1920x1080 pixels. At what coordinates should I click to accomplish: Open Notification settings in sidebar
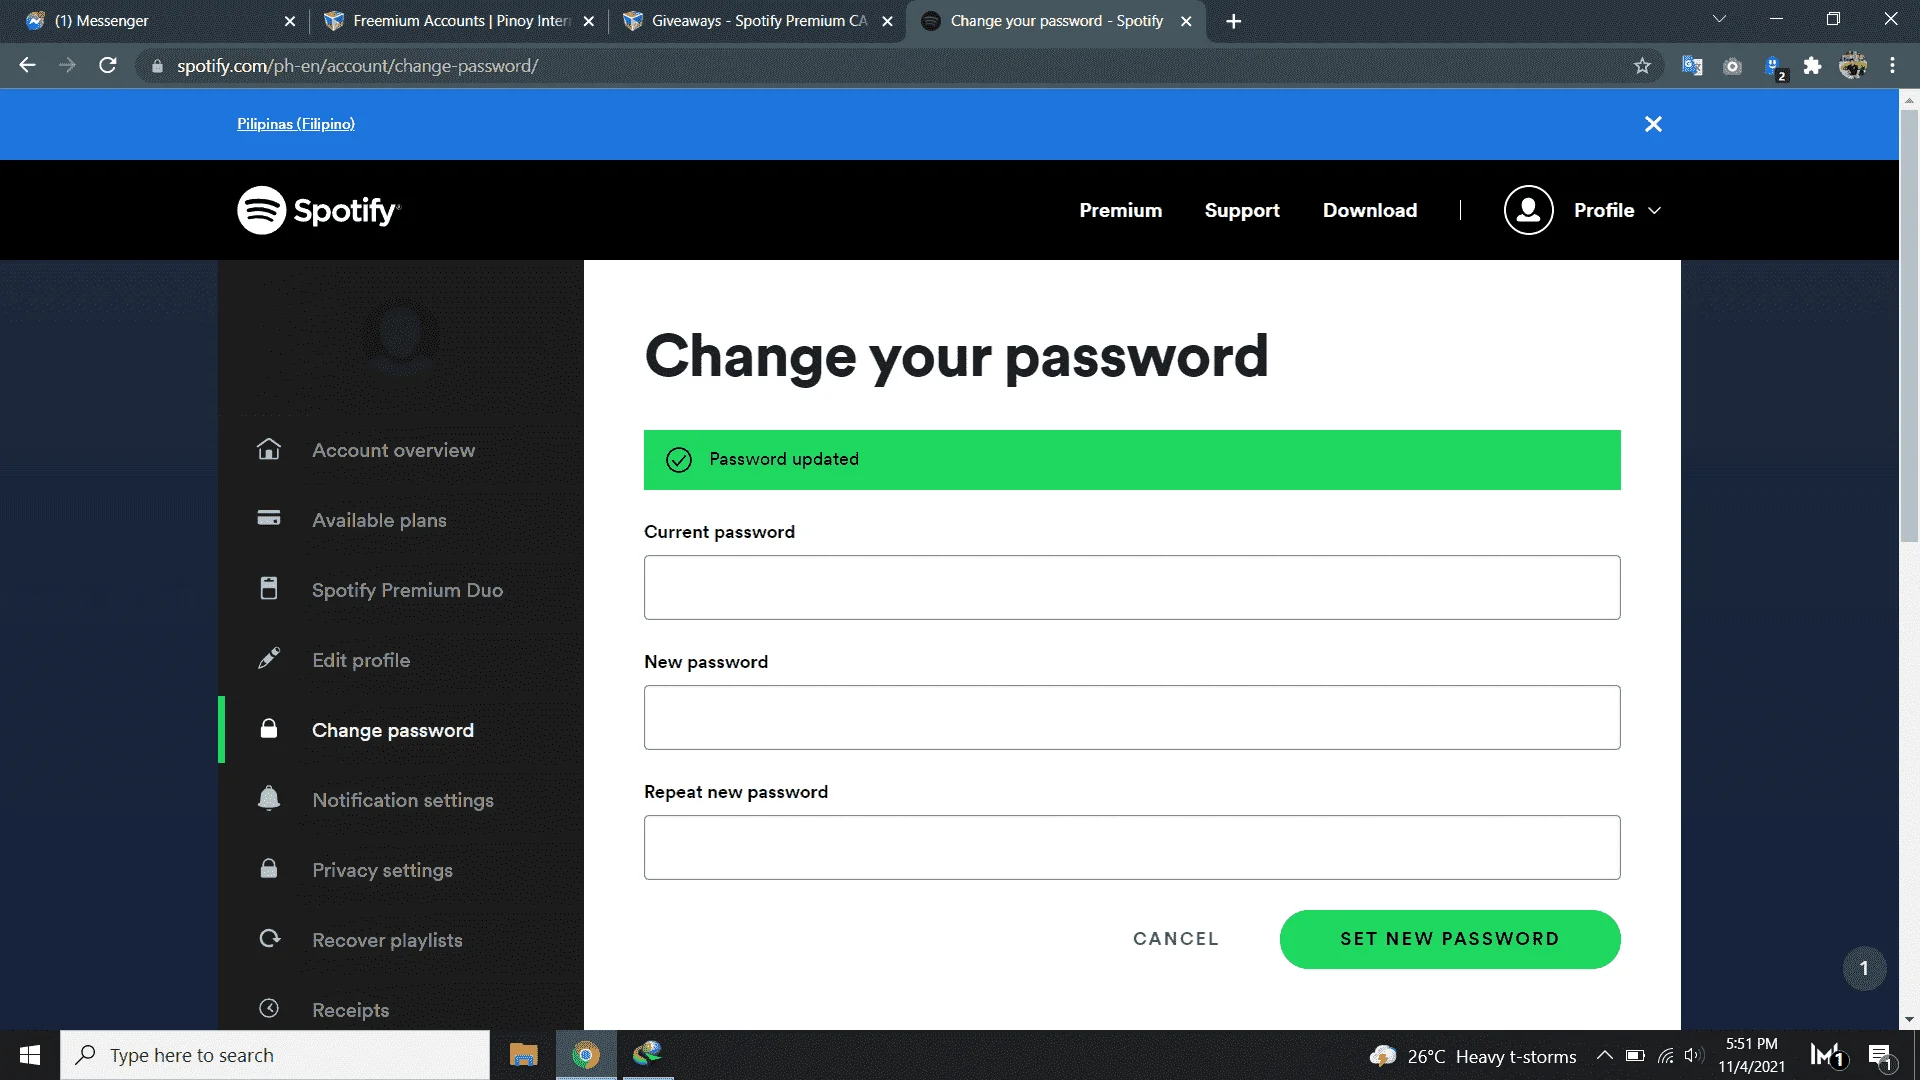pyautogui.click(x=403, y=800)
